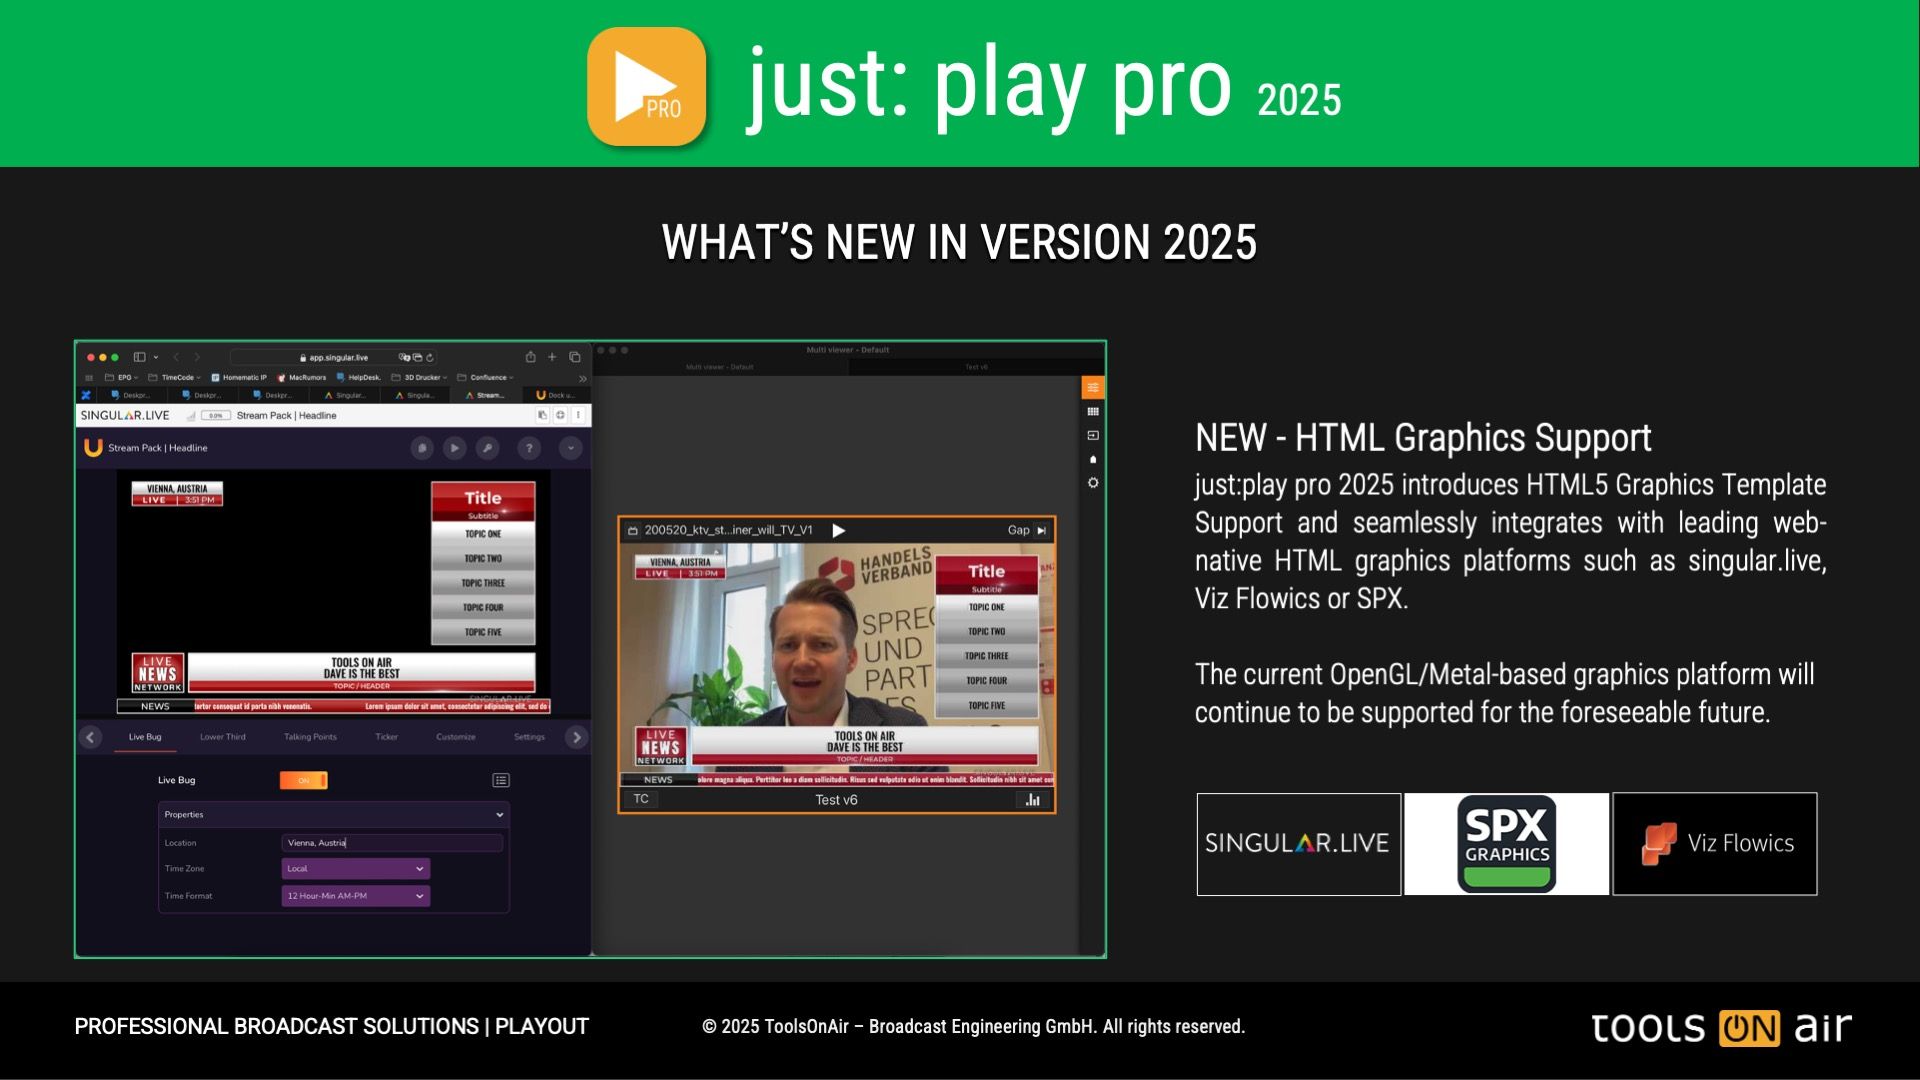Click the gear settings icon in viewer sidebar
The image size is (1920, 1080).
[x=1093, y=483]
